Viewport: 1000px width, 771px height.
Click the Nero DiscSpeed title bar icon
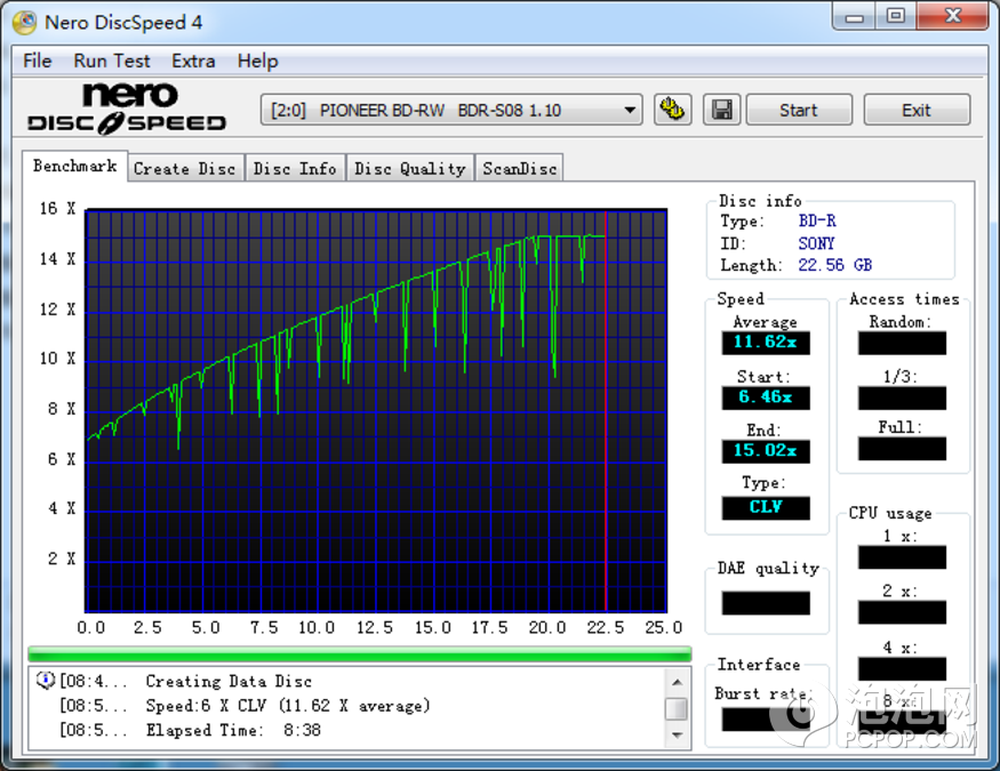[x=24, y=22]
